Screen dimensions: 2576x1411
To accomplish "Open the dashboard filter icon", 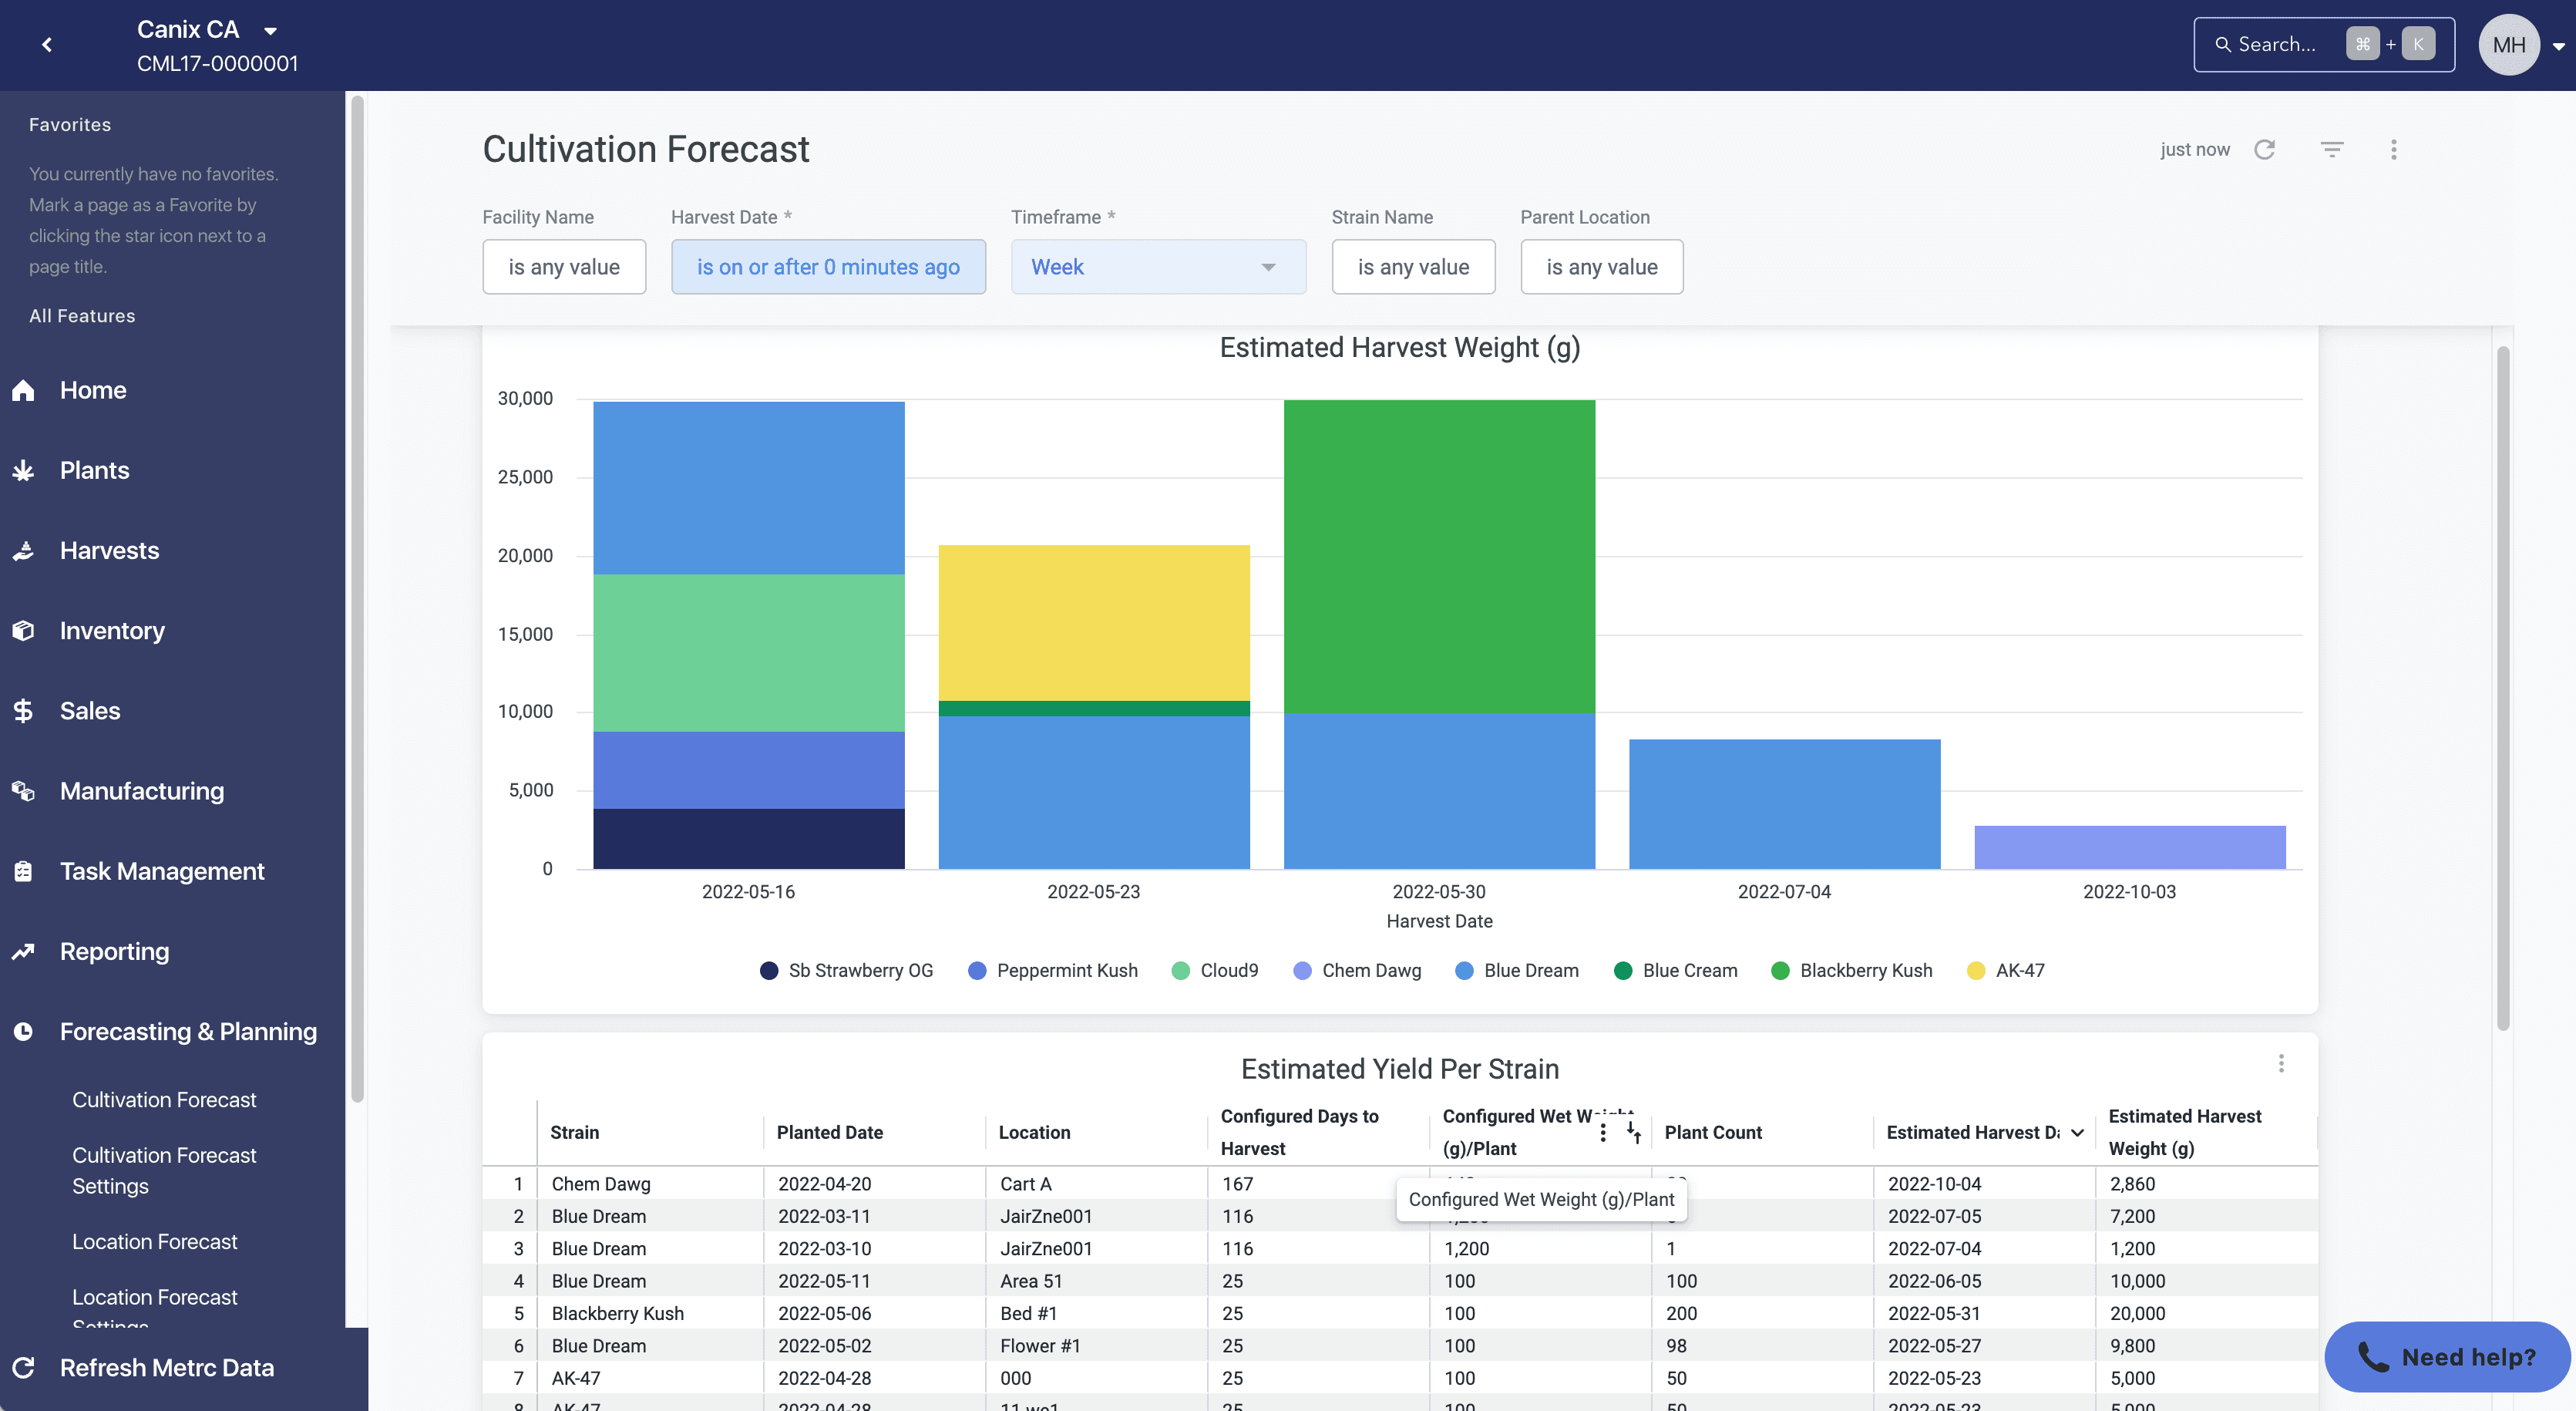I will coord(2331,149).
